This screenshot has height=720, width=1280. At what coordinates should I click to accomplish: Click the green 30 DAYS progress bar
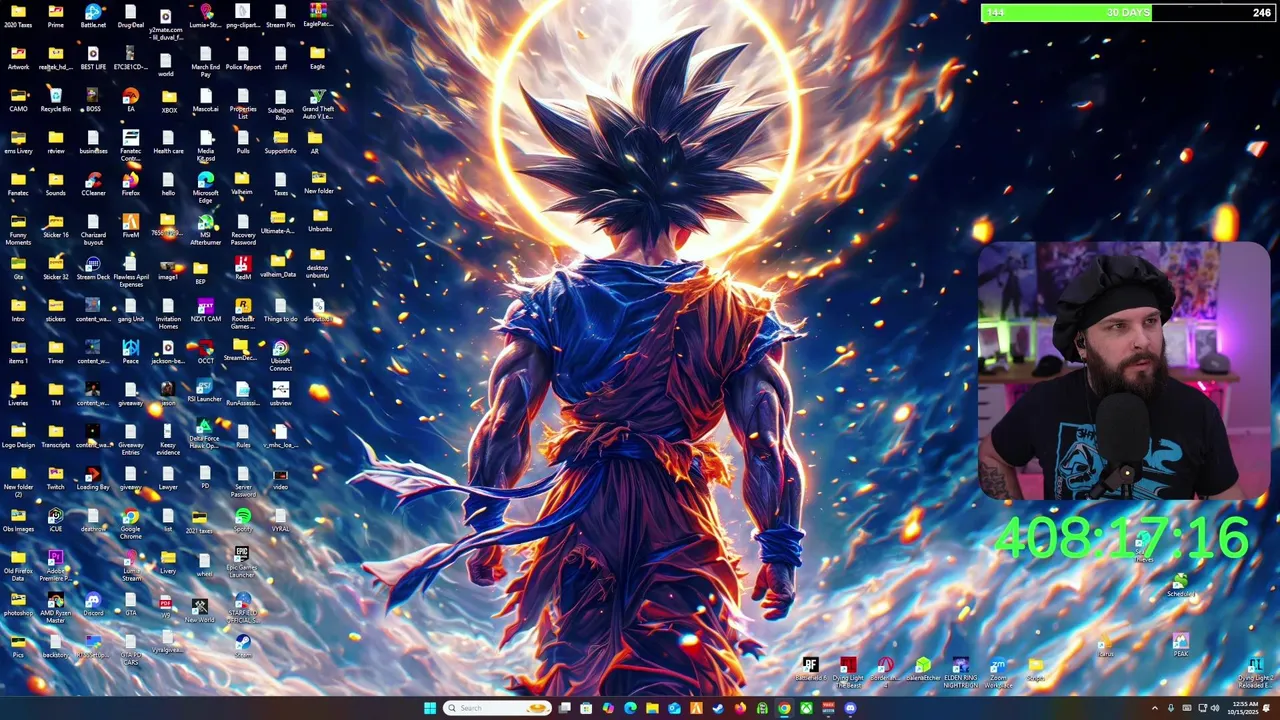tap(1128, 13)
